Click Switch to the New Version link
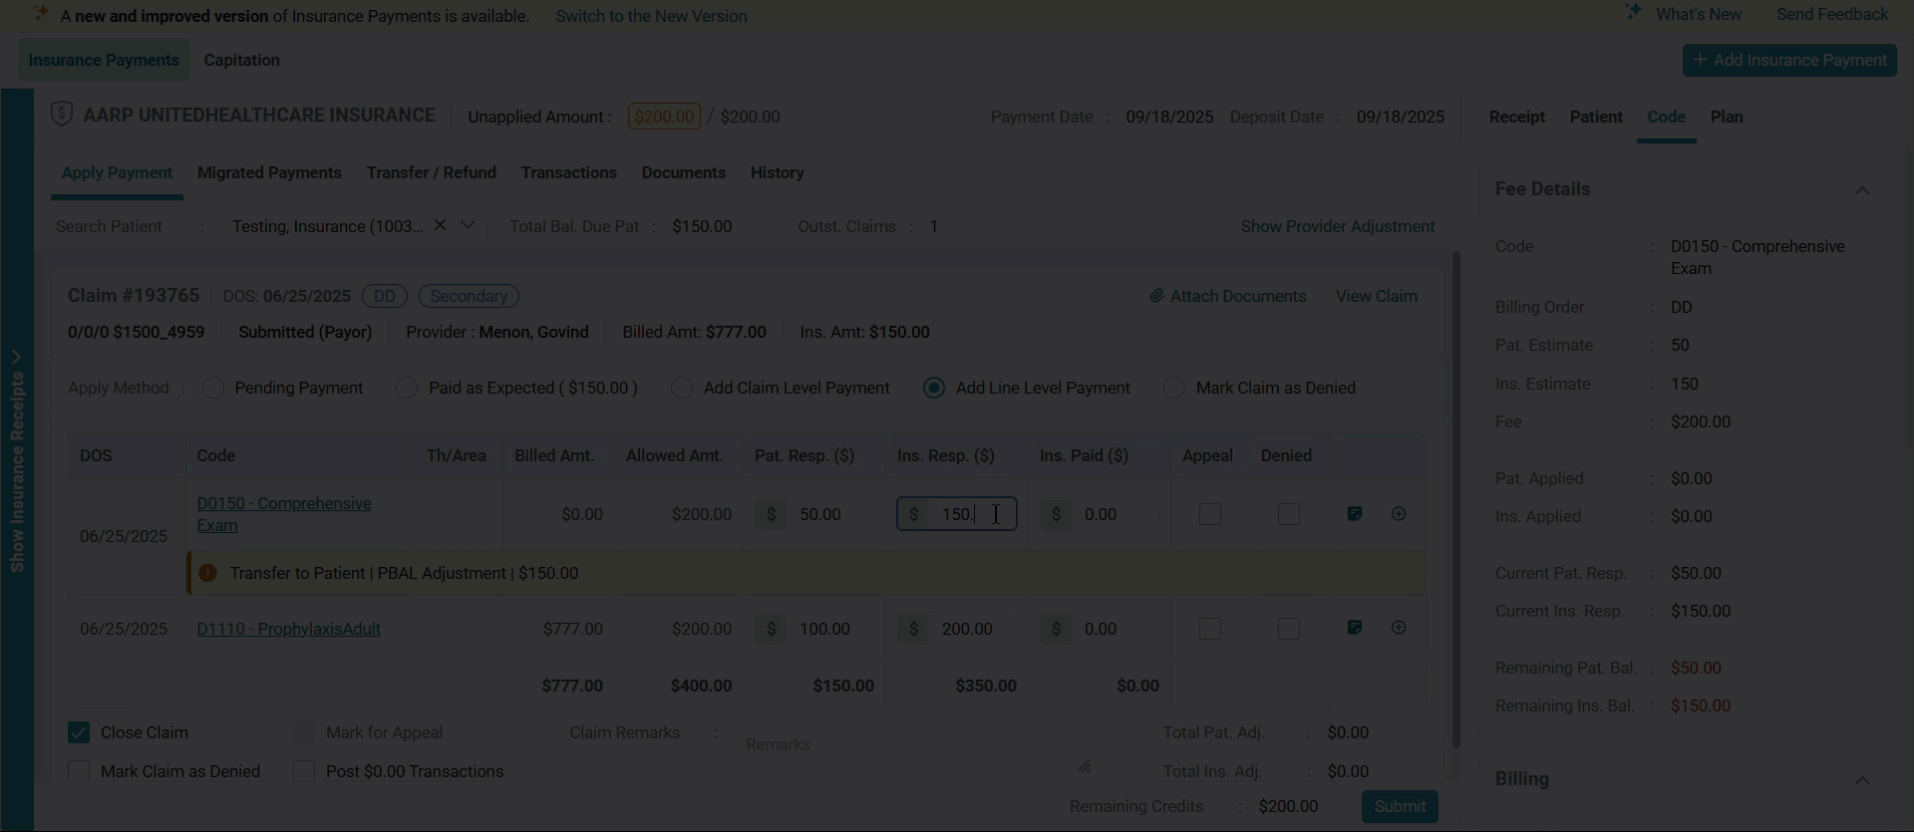Image resolution: width=1914 pixels, height=832 pixels. [x=651, y=16]
